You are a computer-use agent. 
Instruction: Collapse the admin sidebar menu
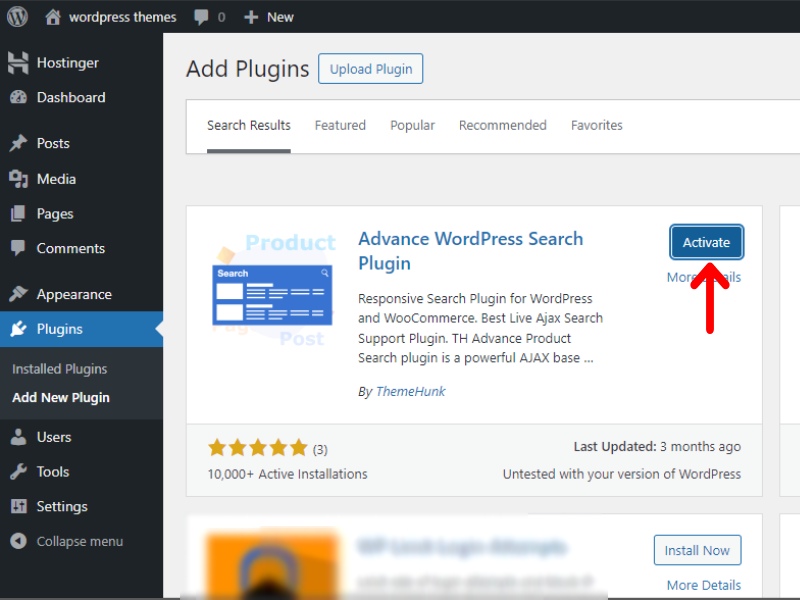pos(82,541)
